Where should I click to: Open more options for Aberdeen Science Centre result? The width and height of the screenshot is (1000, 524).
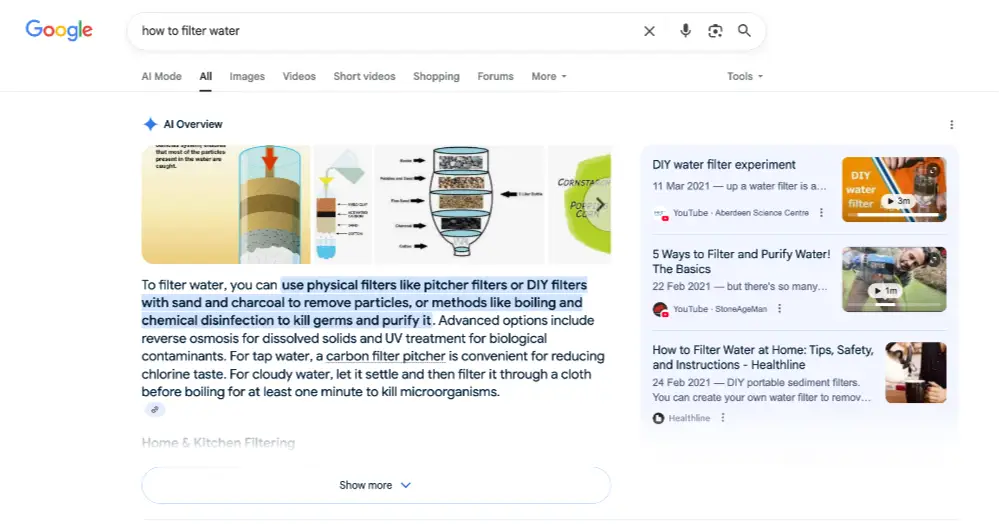click(822, 213)
